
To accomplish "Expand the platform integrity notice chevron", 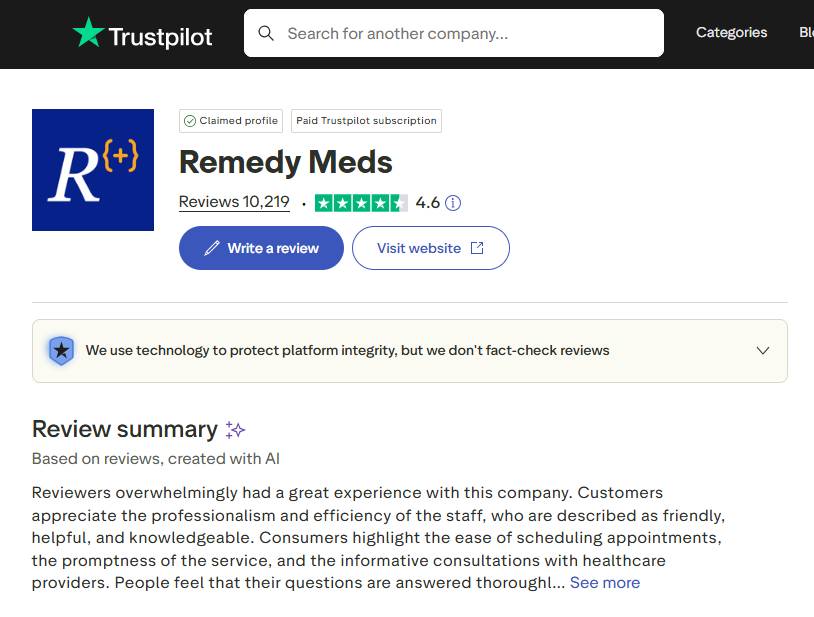I will [763, 351].
